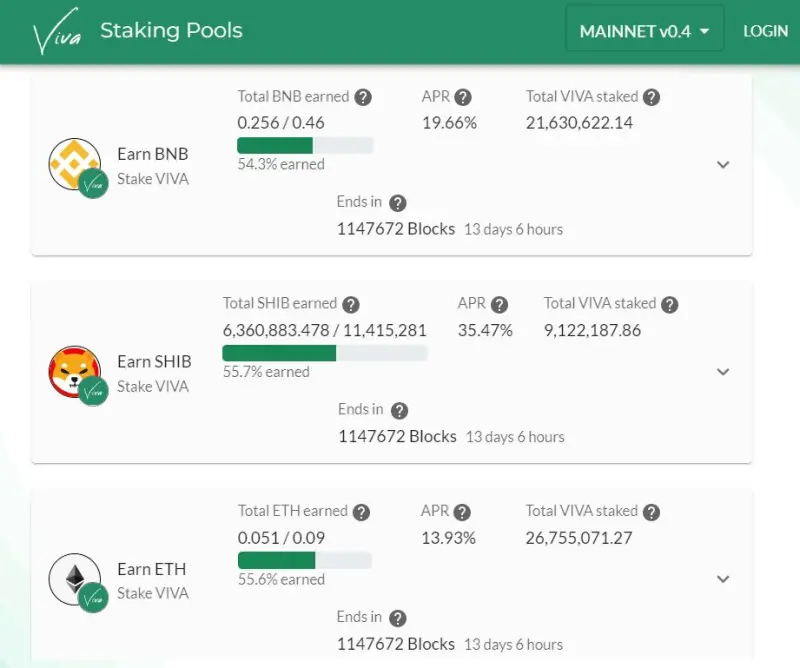Viewport: 800px width, 668px height.
Task: Open help icon beside Total BNB earned
Action: coord(363,97)
